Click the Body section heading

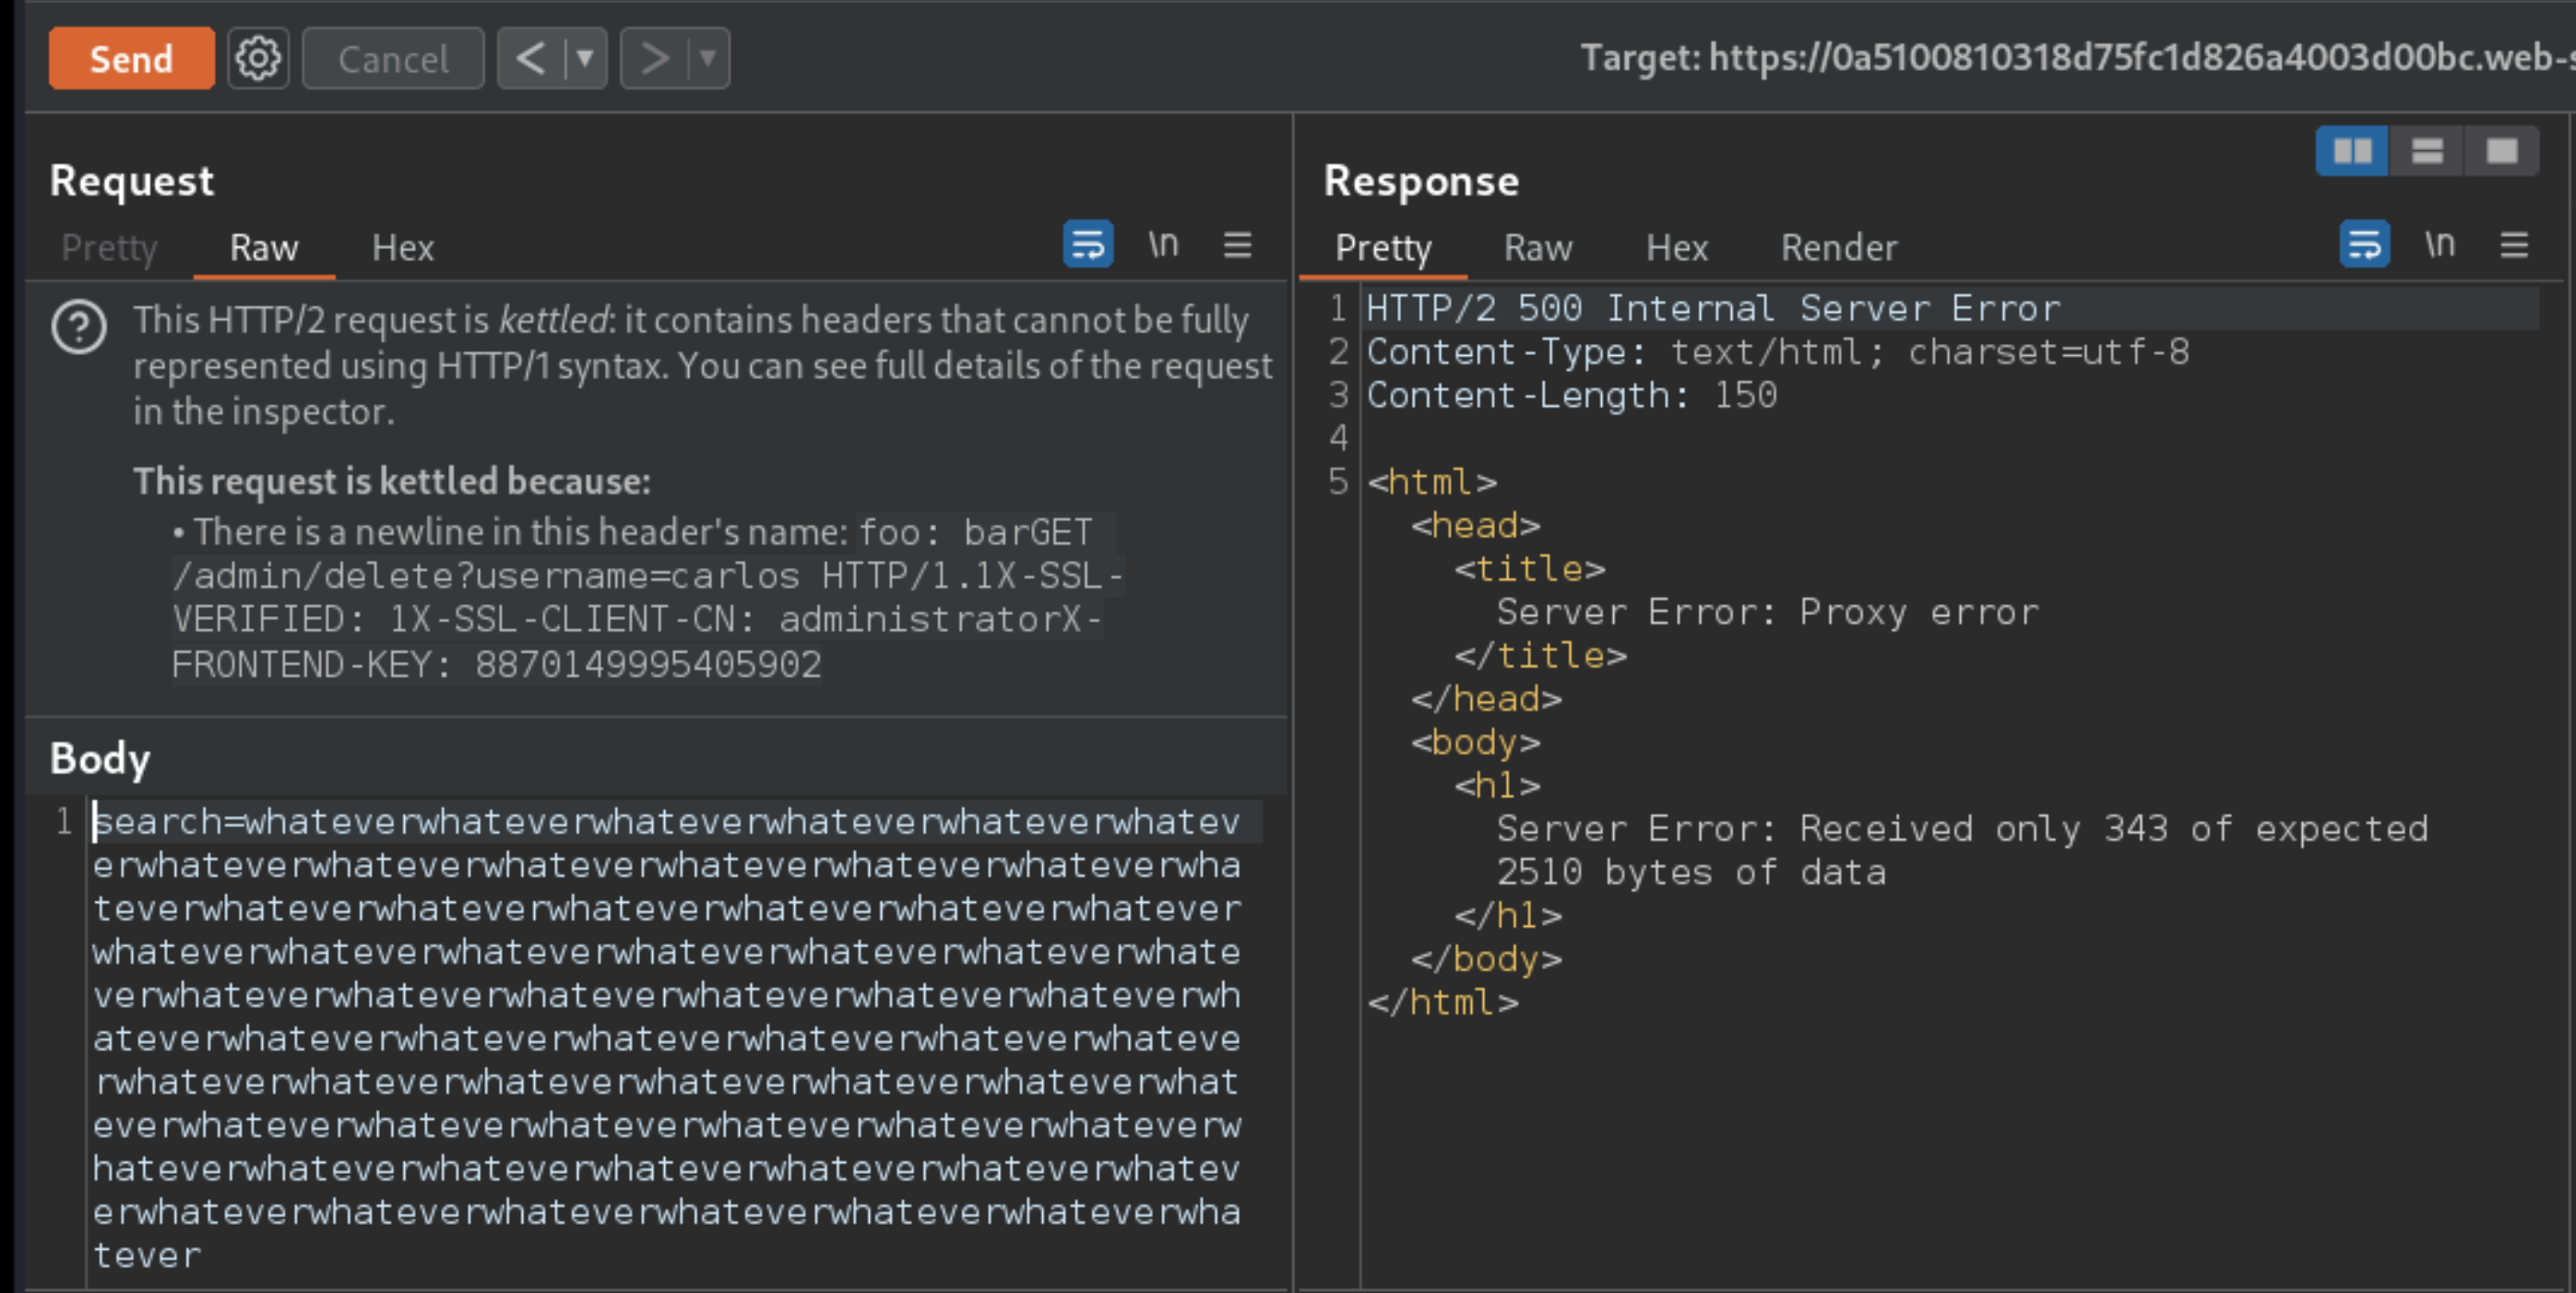100,759
